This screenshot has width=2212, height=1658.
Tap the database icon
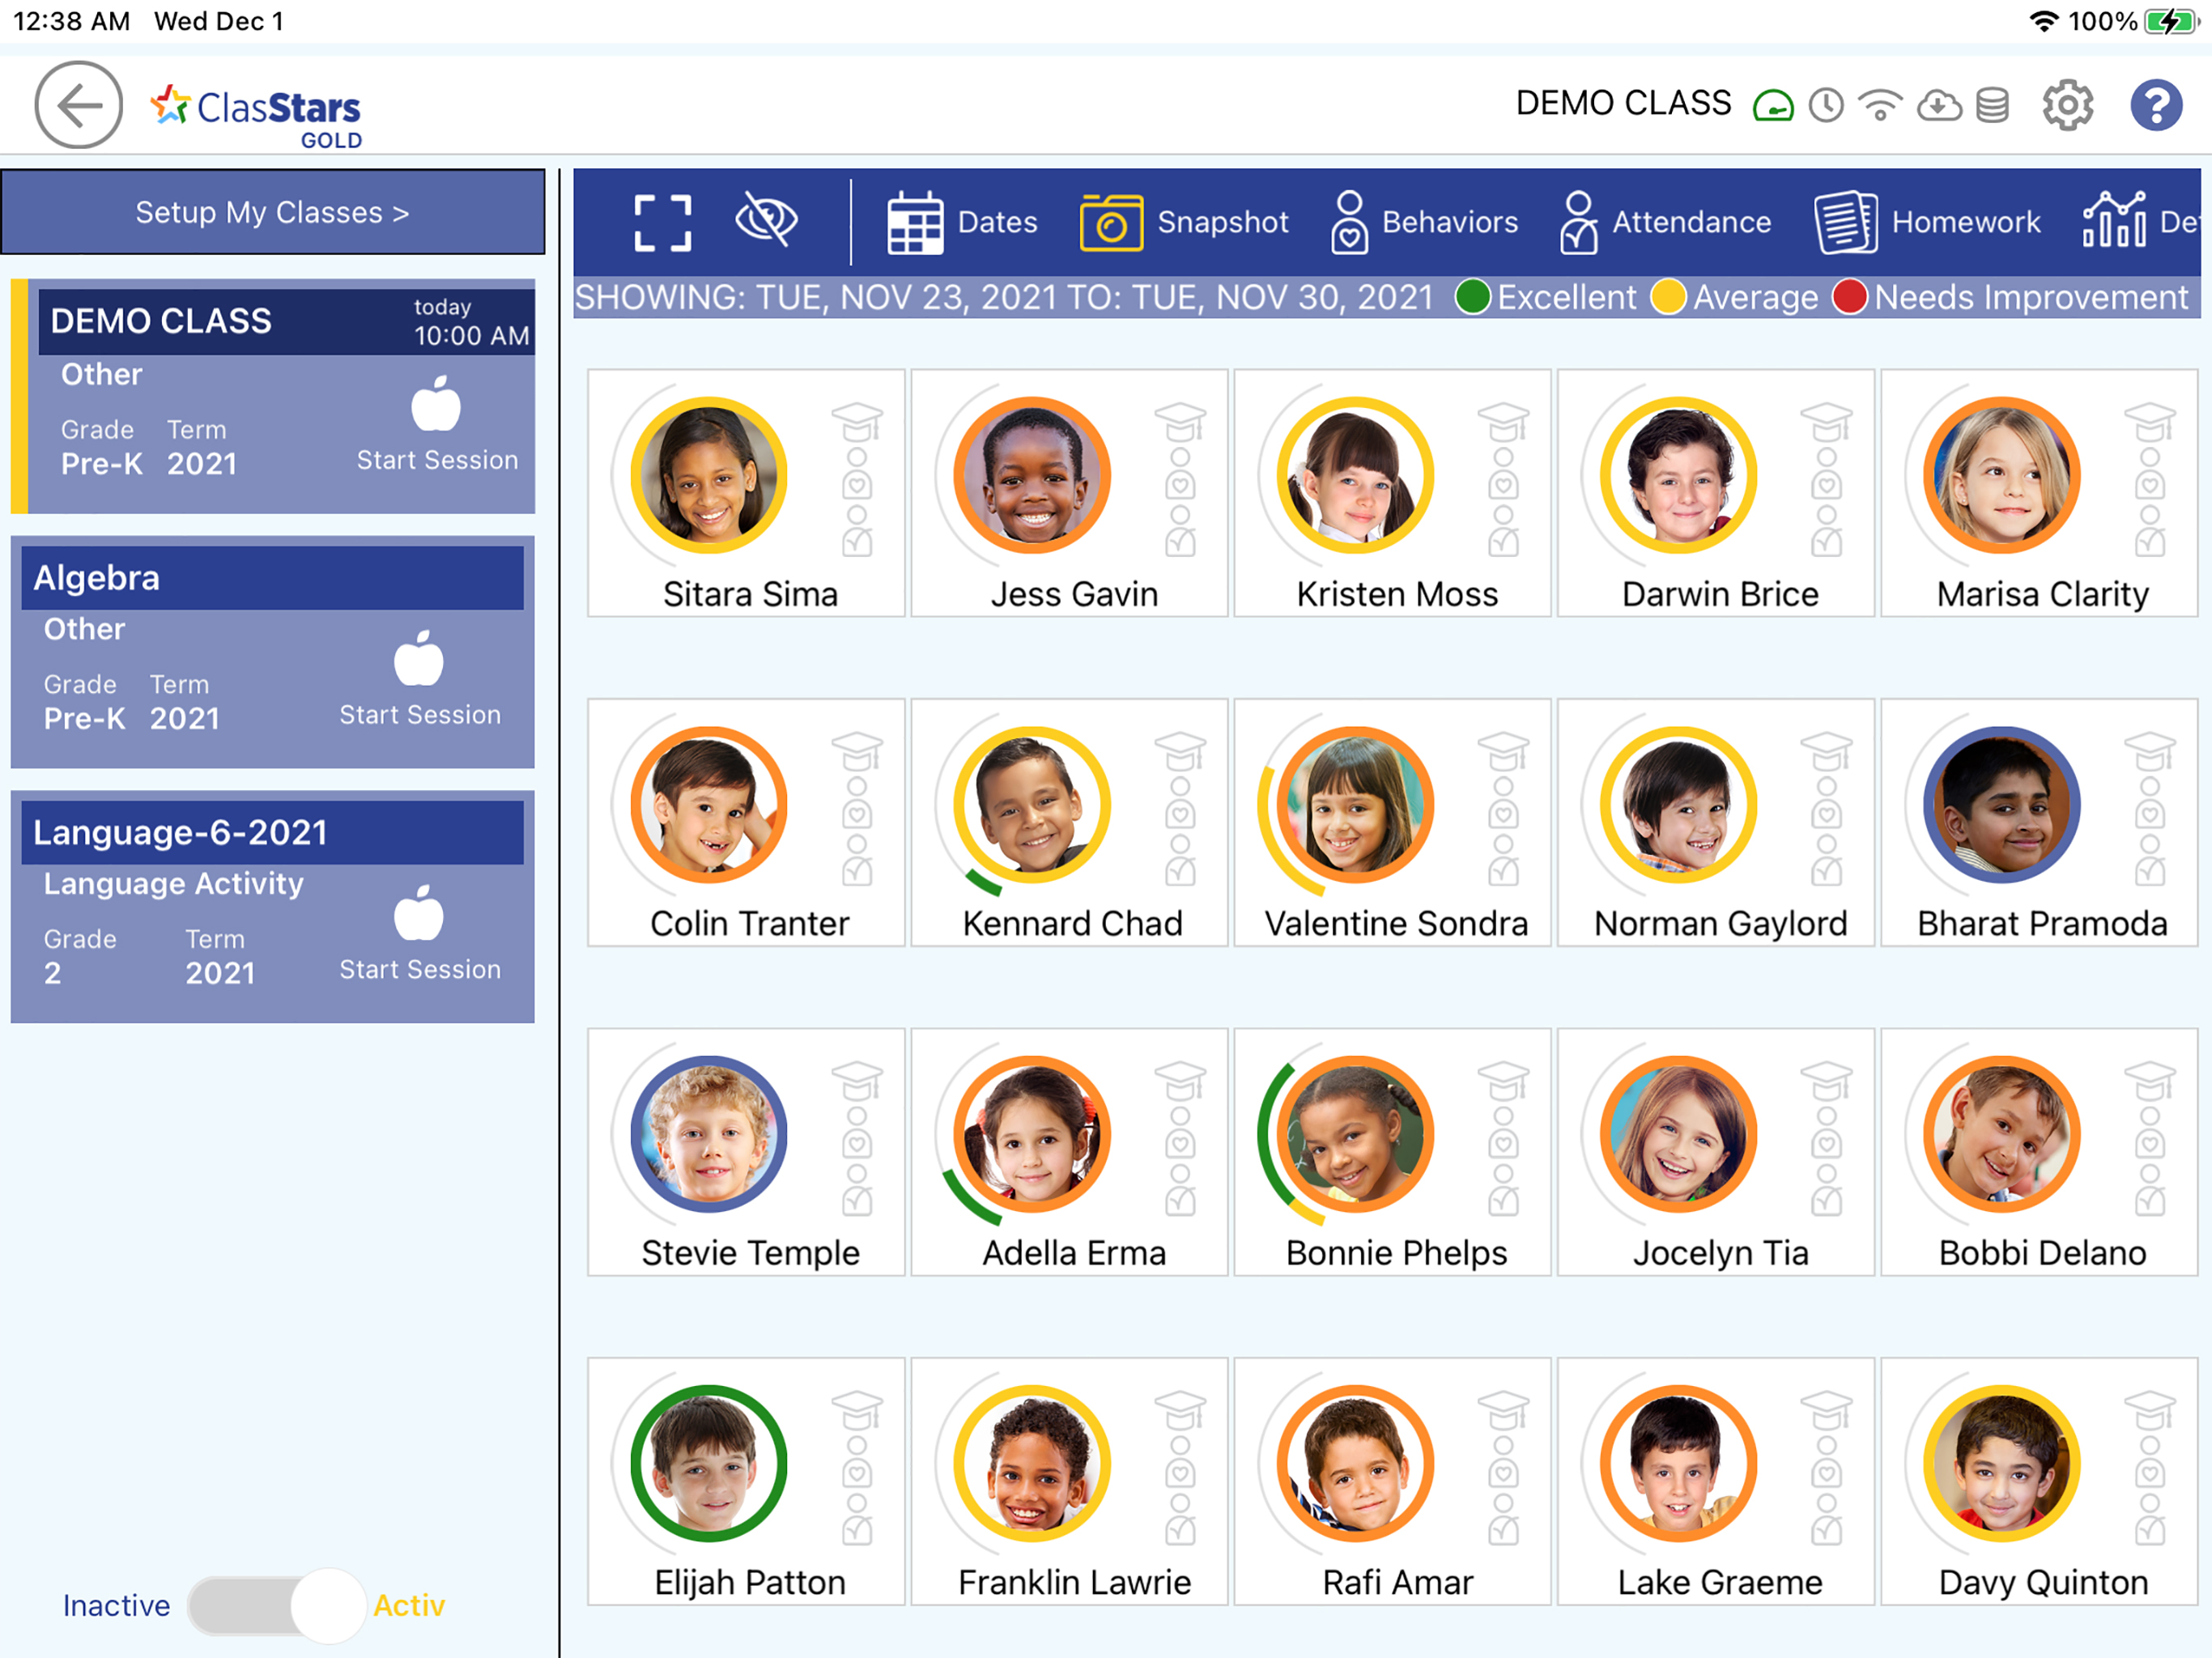(x=1992, y=105)
